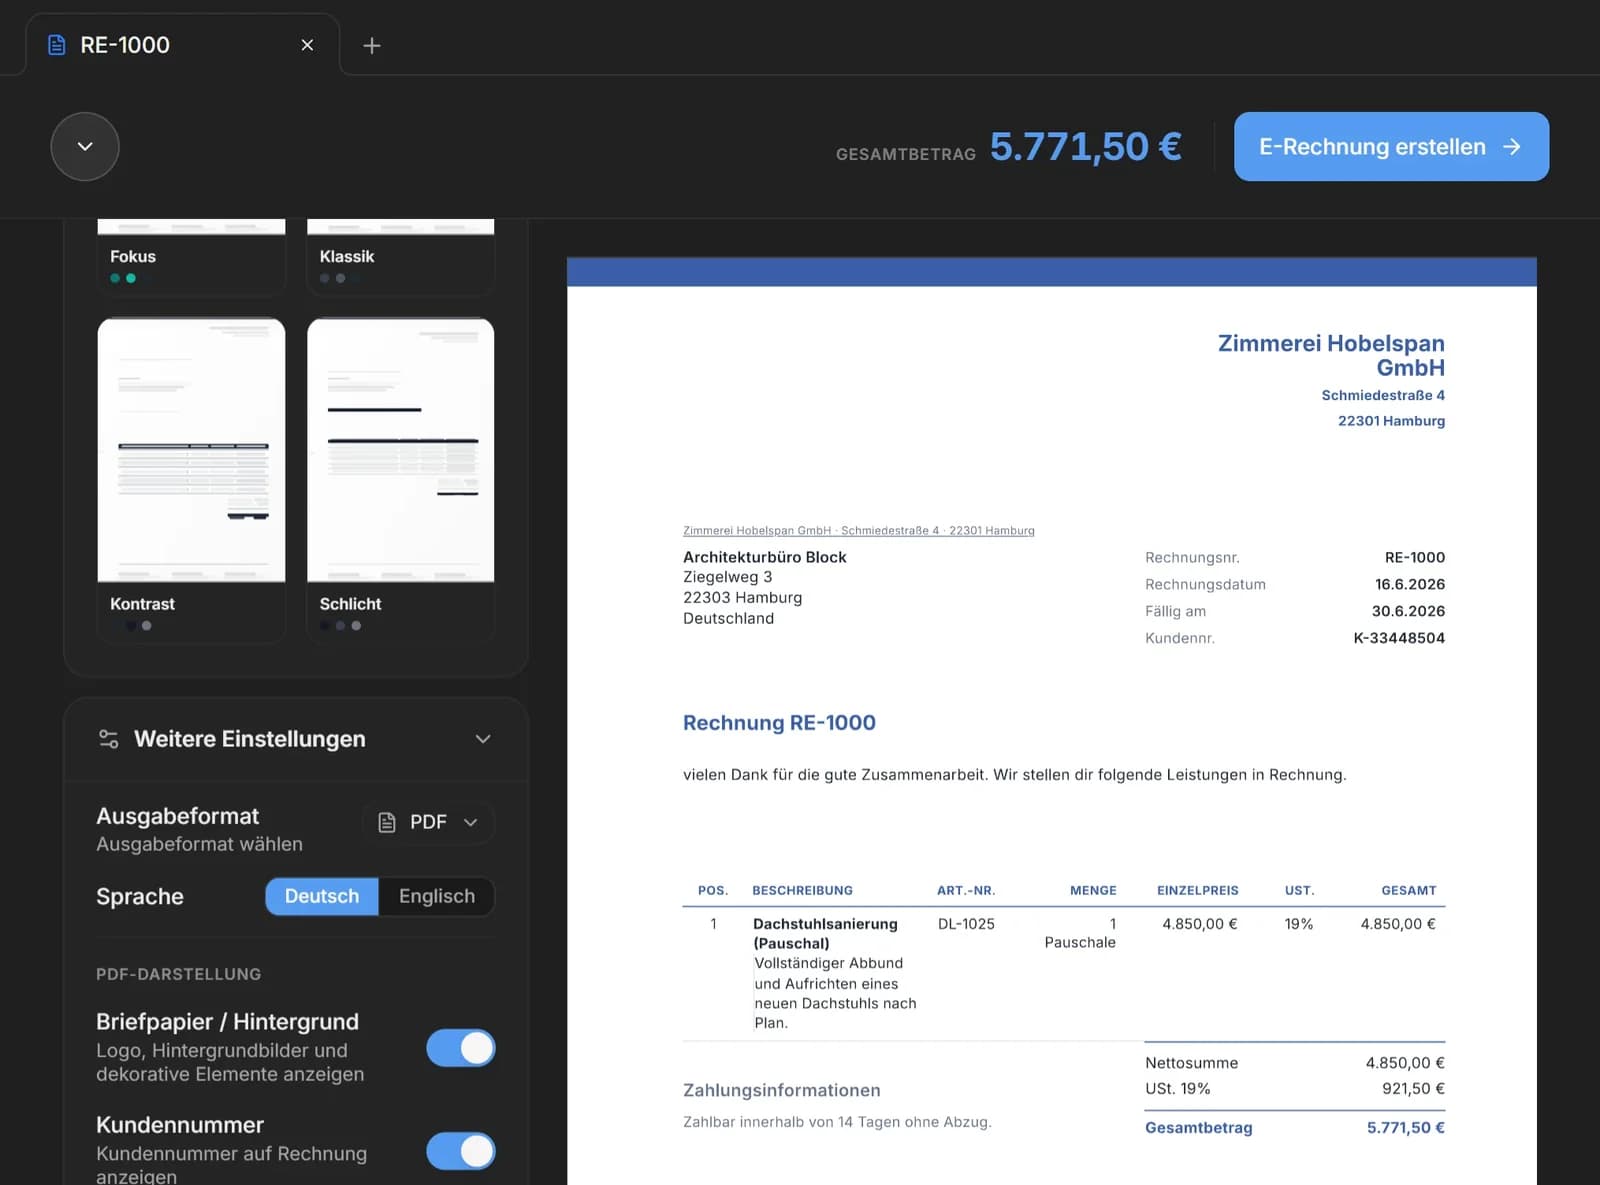
Task: Click the EINZELPREIS column header
Action: 1197,890
